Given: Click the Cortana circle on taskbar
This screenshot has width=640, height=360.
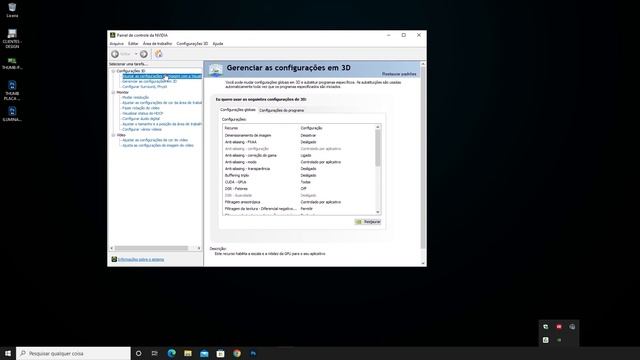Looking at the screenshot, I should 138,353.
